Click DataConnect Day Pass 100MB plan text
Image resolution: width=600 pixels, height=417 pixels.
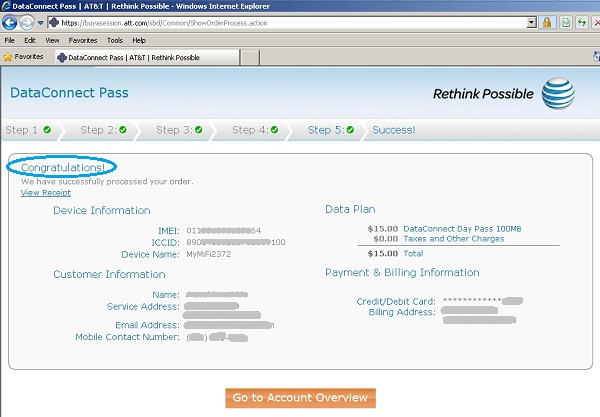[462, 229]
